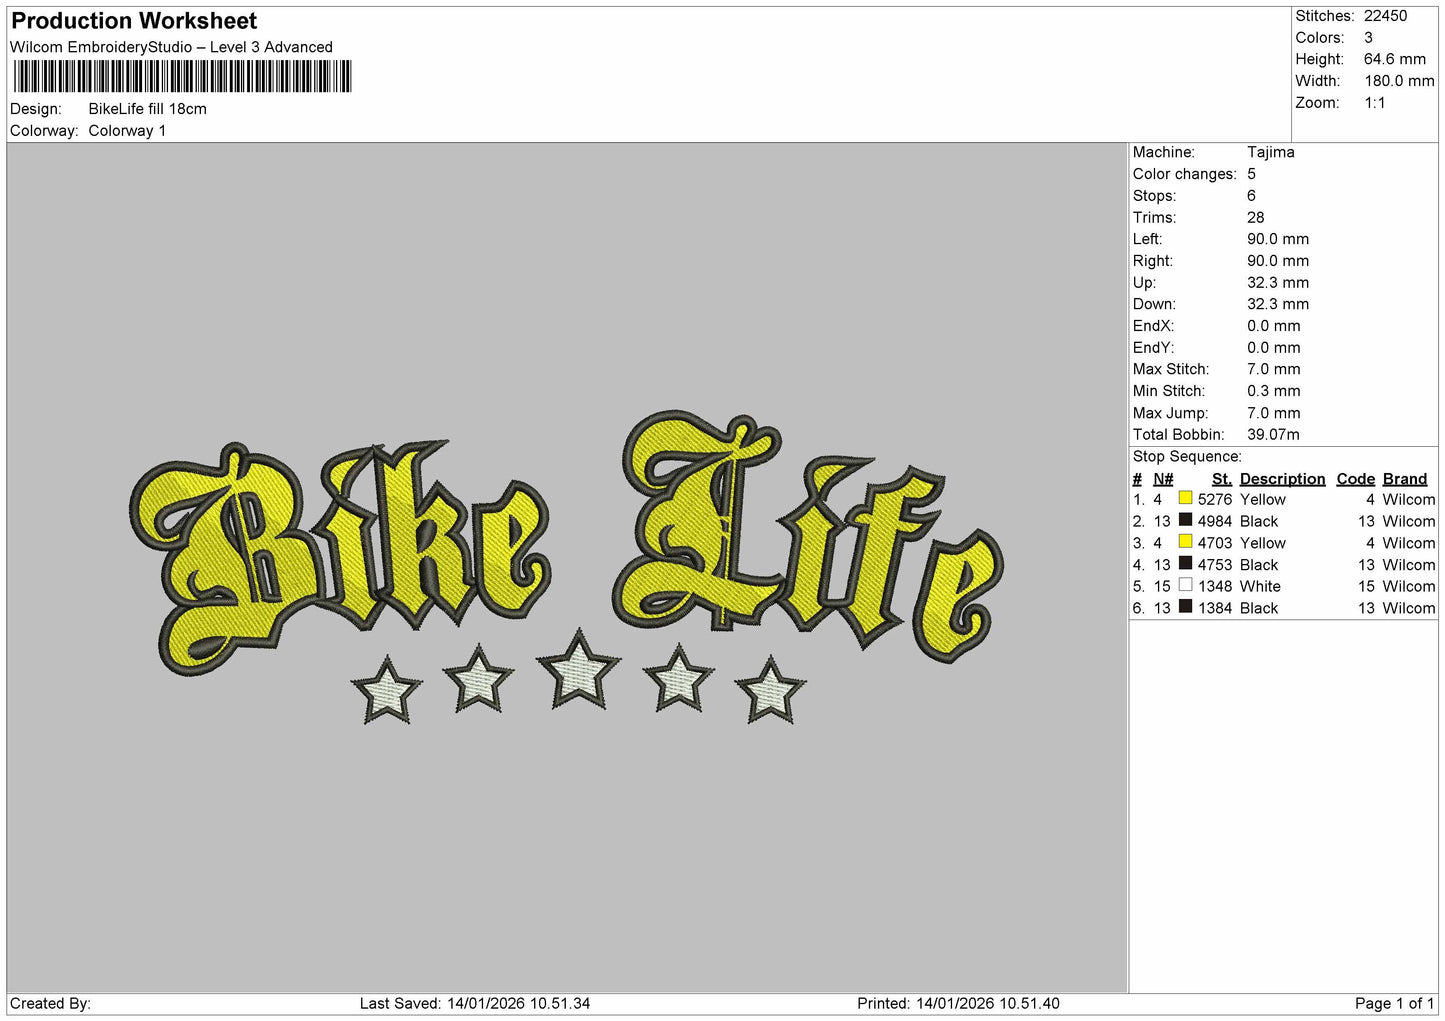Click the height value '64.6 mm'
This screenshot has width=1445, height=1021.
coord(1395,59)
